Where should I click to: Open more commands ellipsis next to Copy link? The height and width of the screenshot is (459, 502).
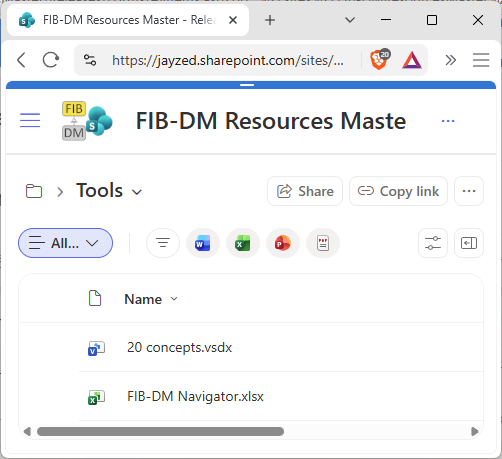click(469, 191)
